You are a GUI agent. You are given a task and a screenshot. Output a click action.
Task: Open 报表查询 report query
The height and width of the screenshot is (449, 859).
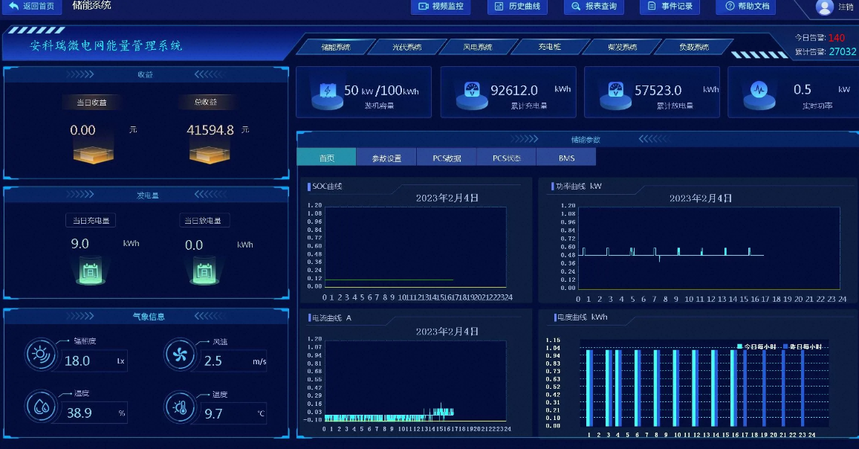594,7
